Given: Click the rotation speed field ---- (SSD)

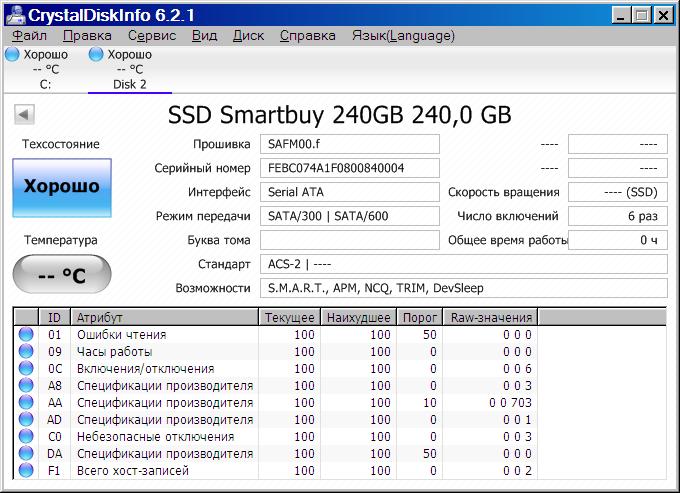Looking at the screenshot, I should tap(618, 192).
